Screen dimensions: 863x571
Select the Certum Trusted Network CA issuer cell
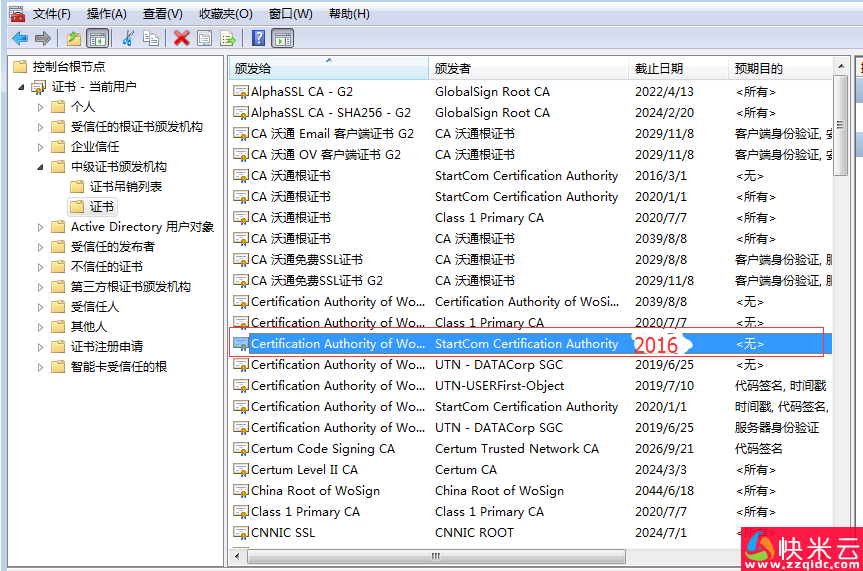pyautogui.click(x=516, y=449)
